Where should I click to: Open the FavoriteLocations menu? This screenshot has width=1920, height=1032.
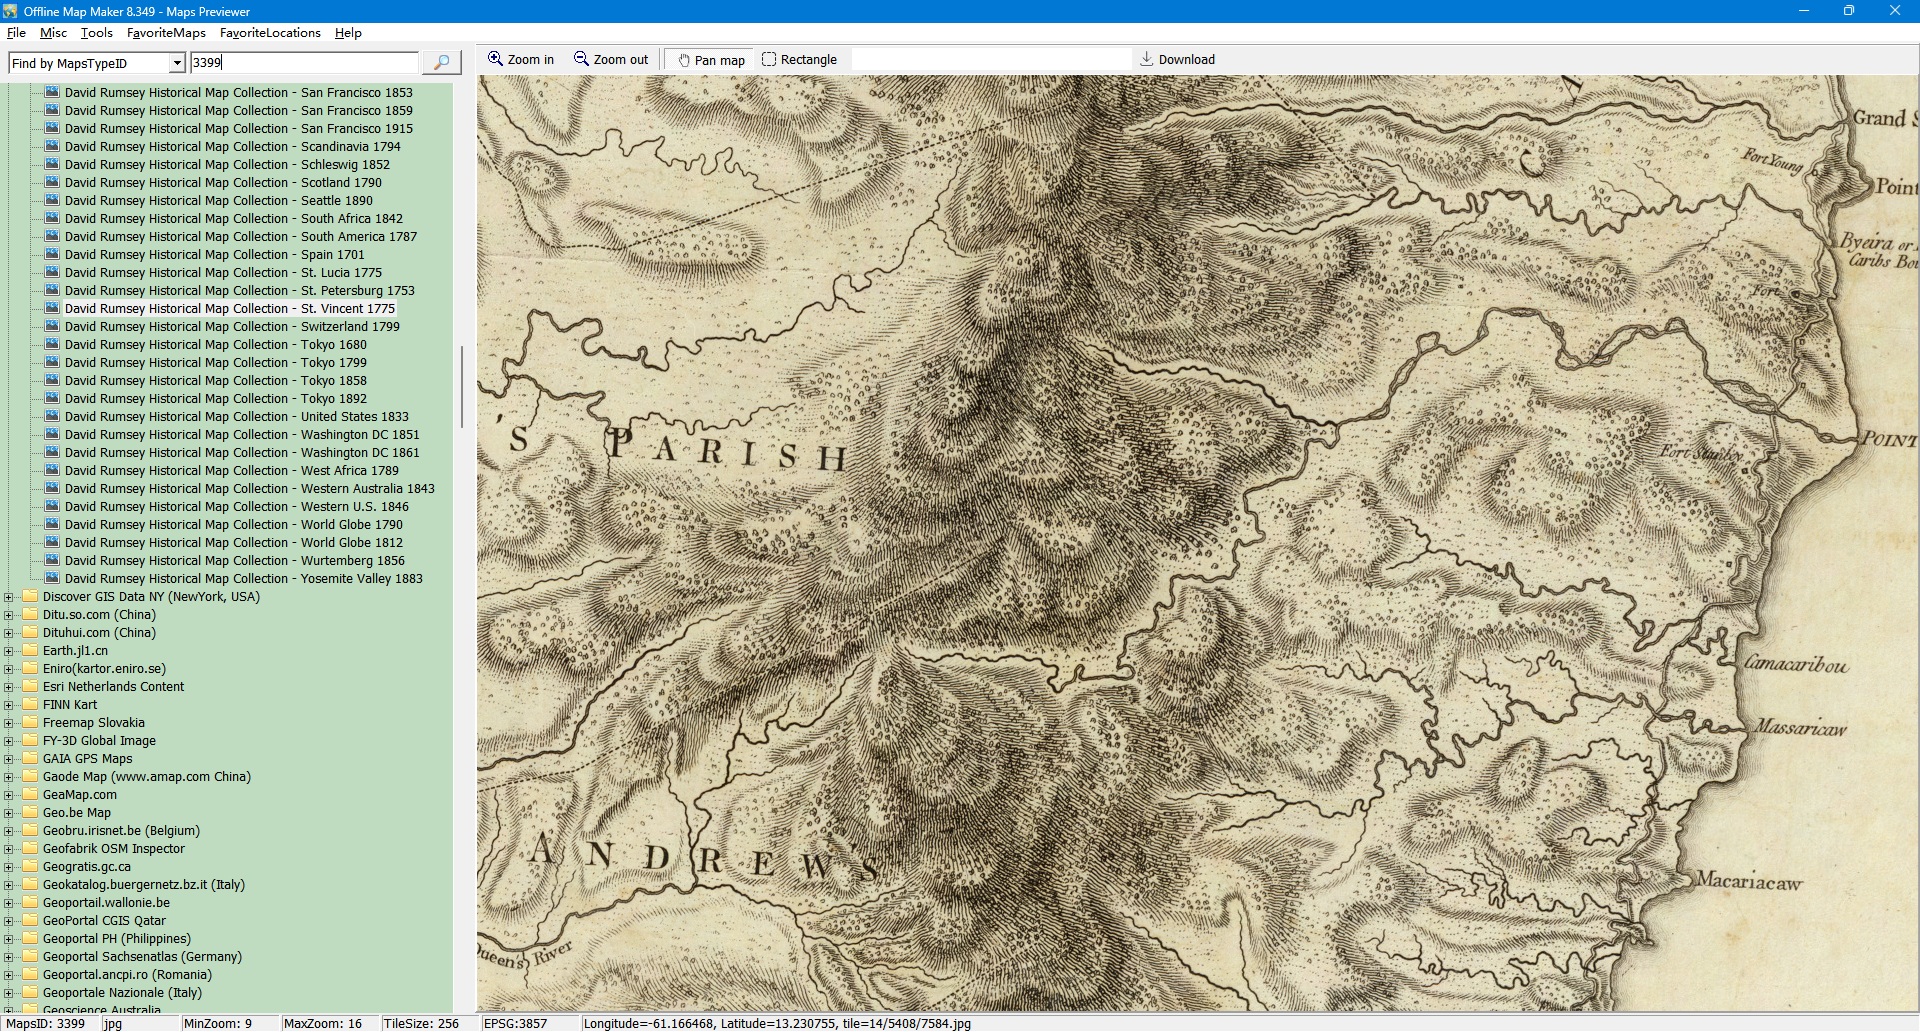[x=270, y=33]
